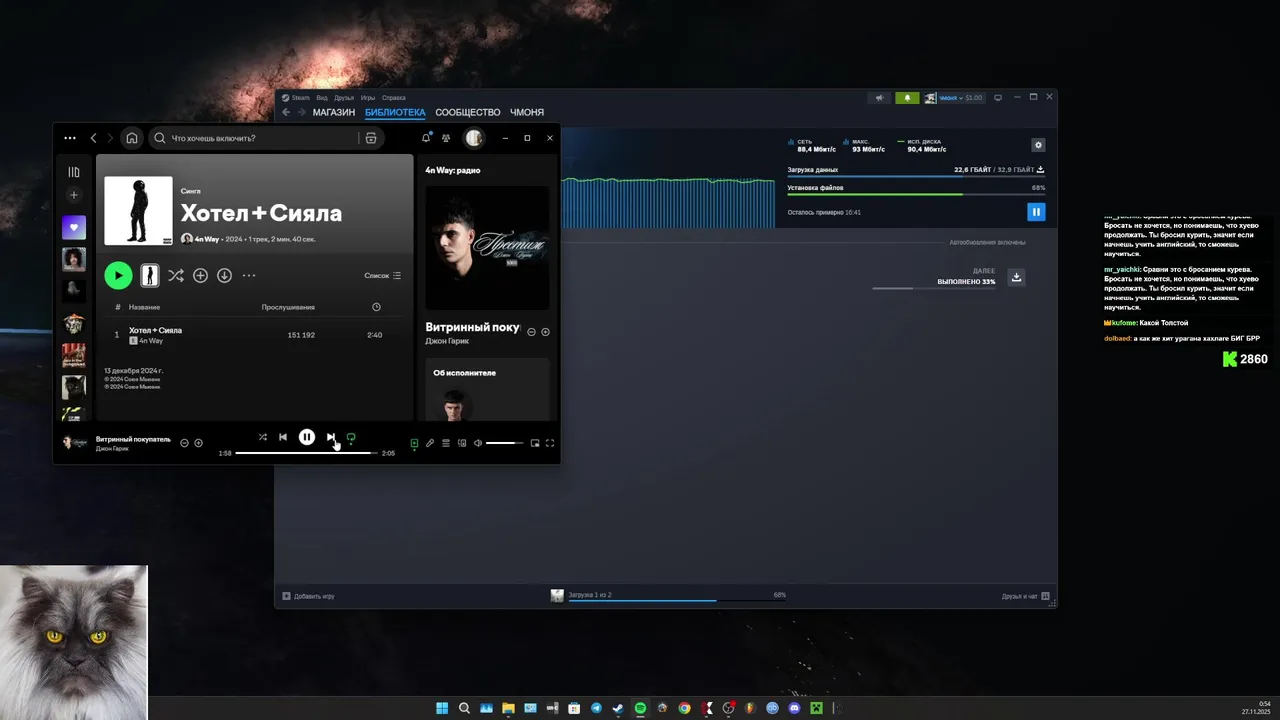Add single to library with plus icon
This screenshot has height=720, width=1280.
200,275
